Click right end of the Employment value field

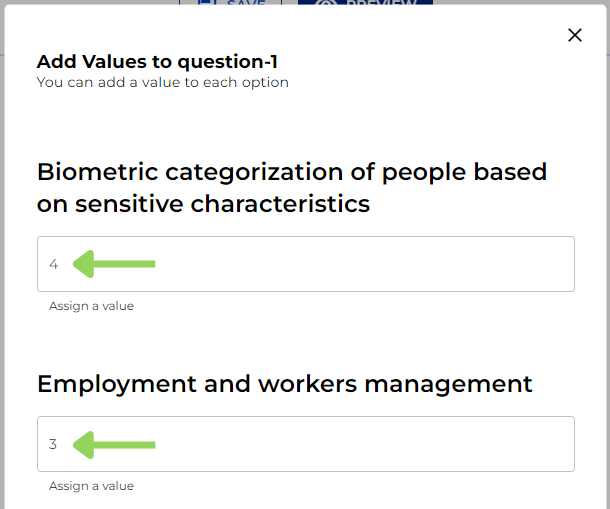(555, 444)
